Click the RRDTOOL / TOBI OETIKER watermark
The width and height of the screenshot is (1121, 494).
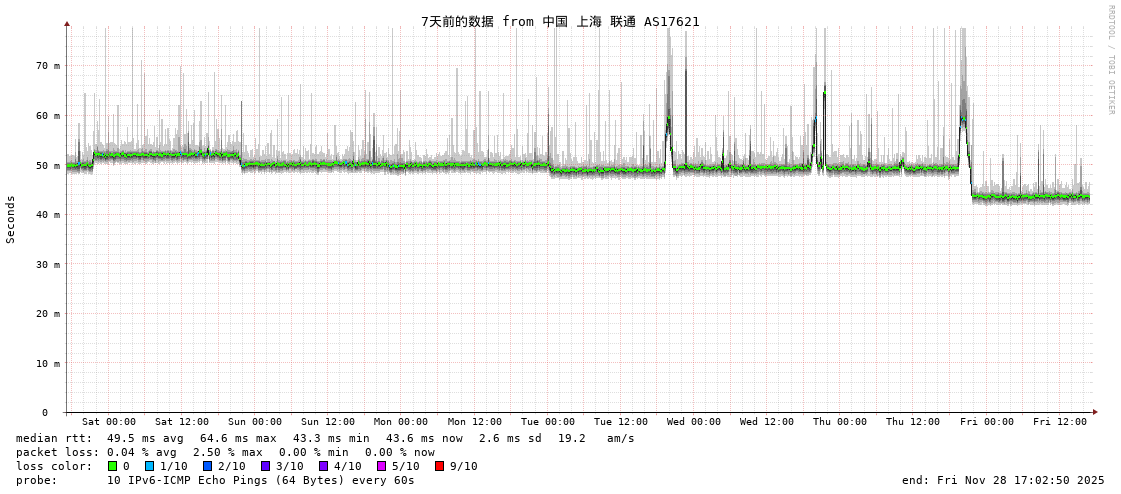click(x=1110, y=60)
